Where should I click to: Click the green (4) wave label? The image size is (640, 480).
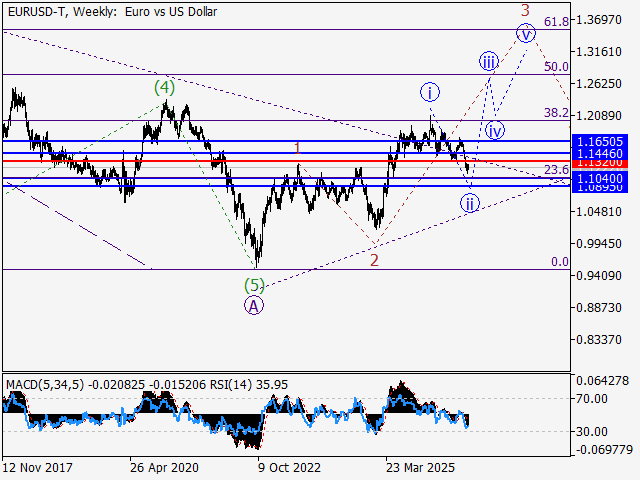[x=164, y=87]
